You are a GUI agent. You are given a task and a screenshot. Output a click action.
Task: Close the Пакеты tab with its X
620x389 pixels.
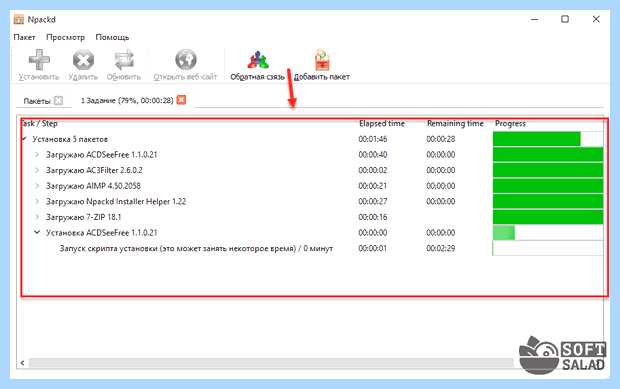[x=58, y=100]
